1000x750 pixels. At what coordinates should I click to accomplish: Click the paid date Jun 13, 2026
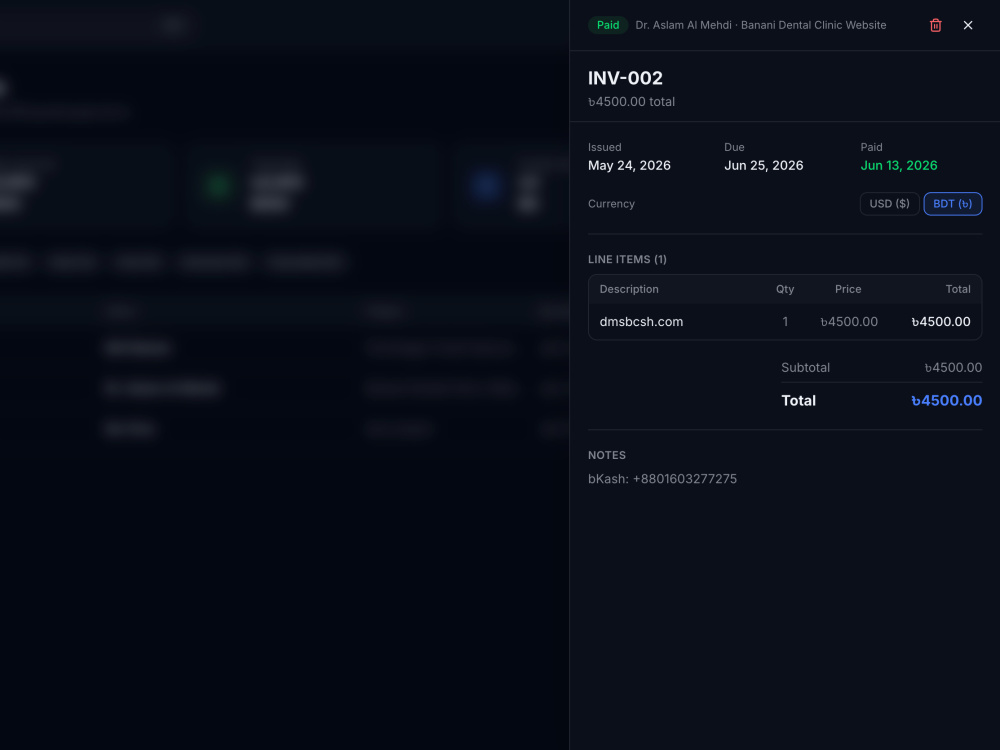click(x=899, y=165)
